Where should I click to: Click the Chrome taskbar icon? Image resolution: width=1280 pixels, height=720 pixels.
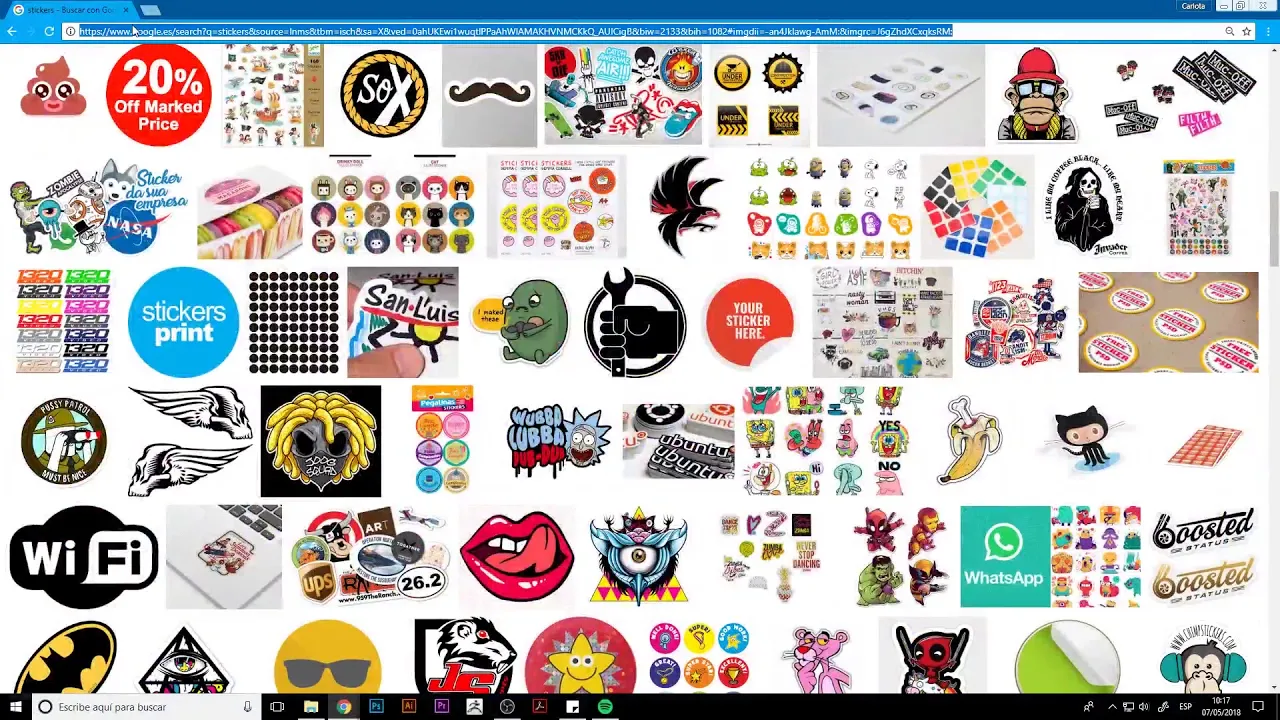pos(343,707)
